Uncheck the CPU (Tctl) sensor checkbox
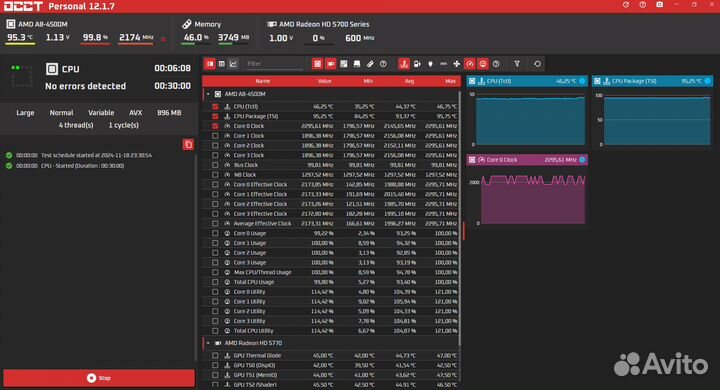Viewport: 720px width, 390px height. 215,106
